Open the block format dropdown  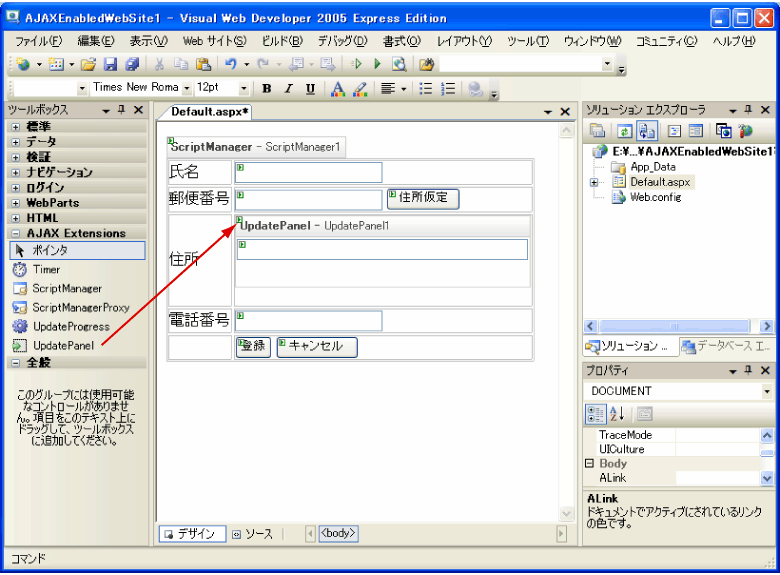[x=82, y=89]
